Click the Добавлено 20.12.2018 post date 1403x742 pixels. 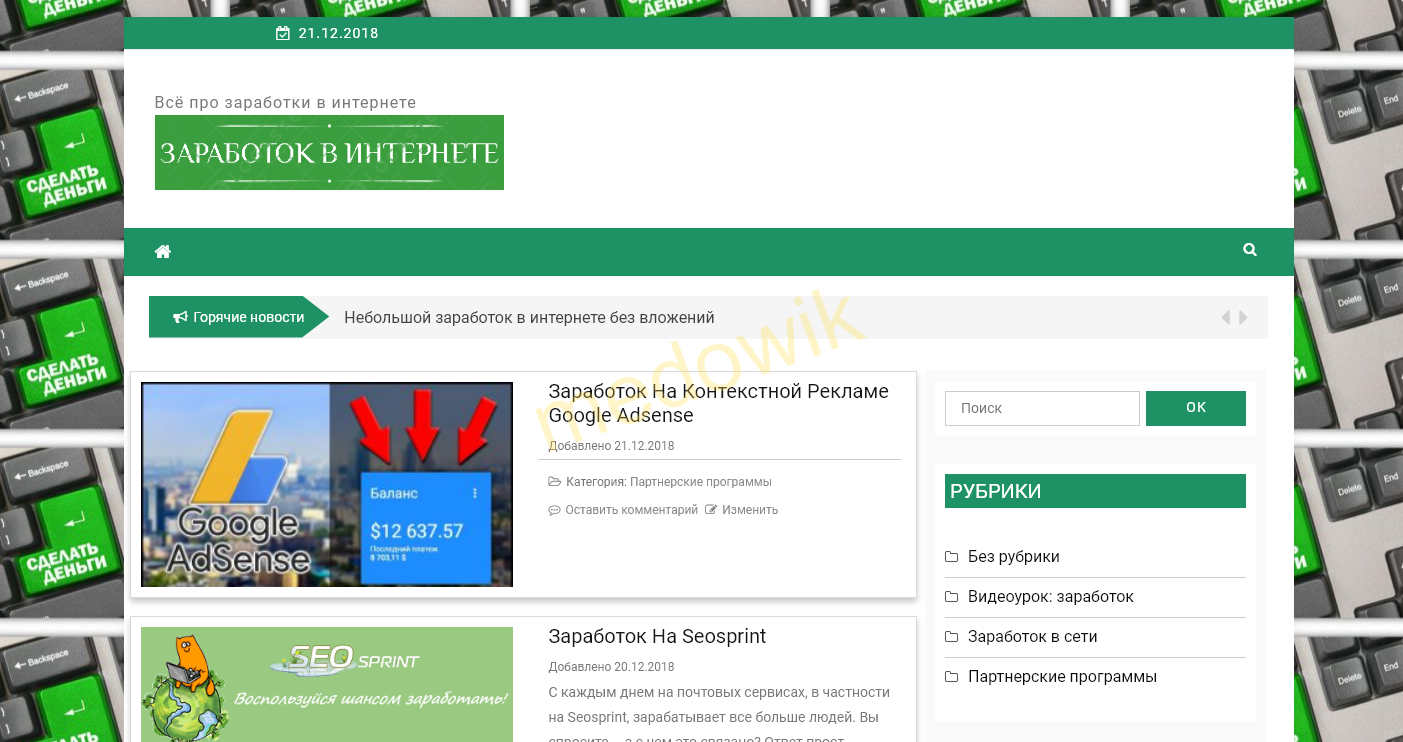click(611, 667)
